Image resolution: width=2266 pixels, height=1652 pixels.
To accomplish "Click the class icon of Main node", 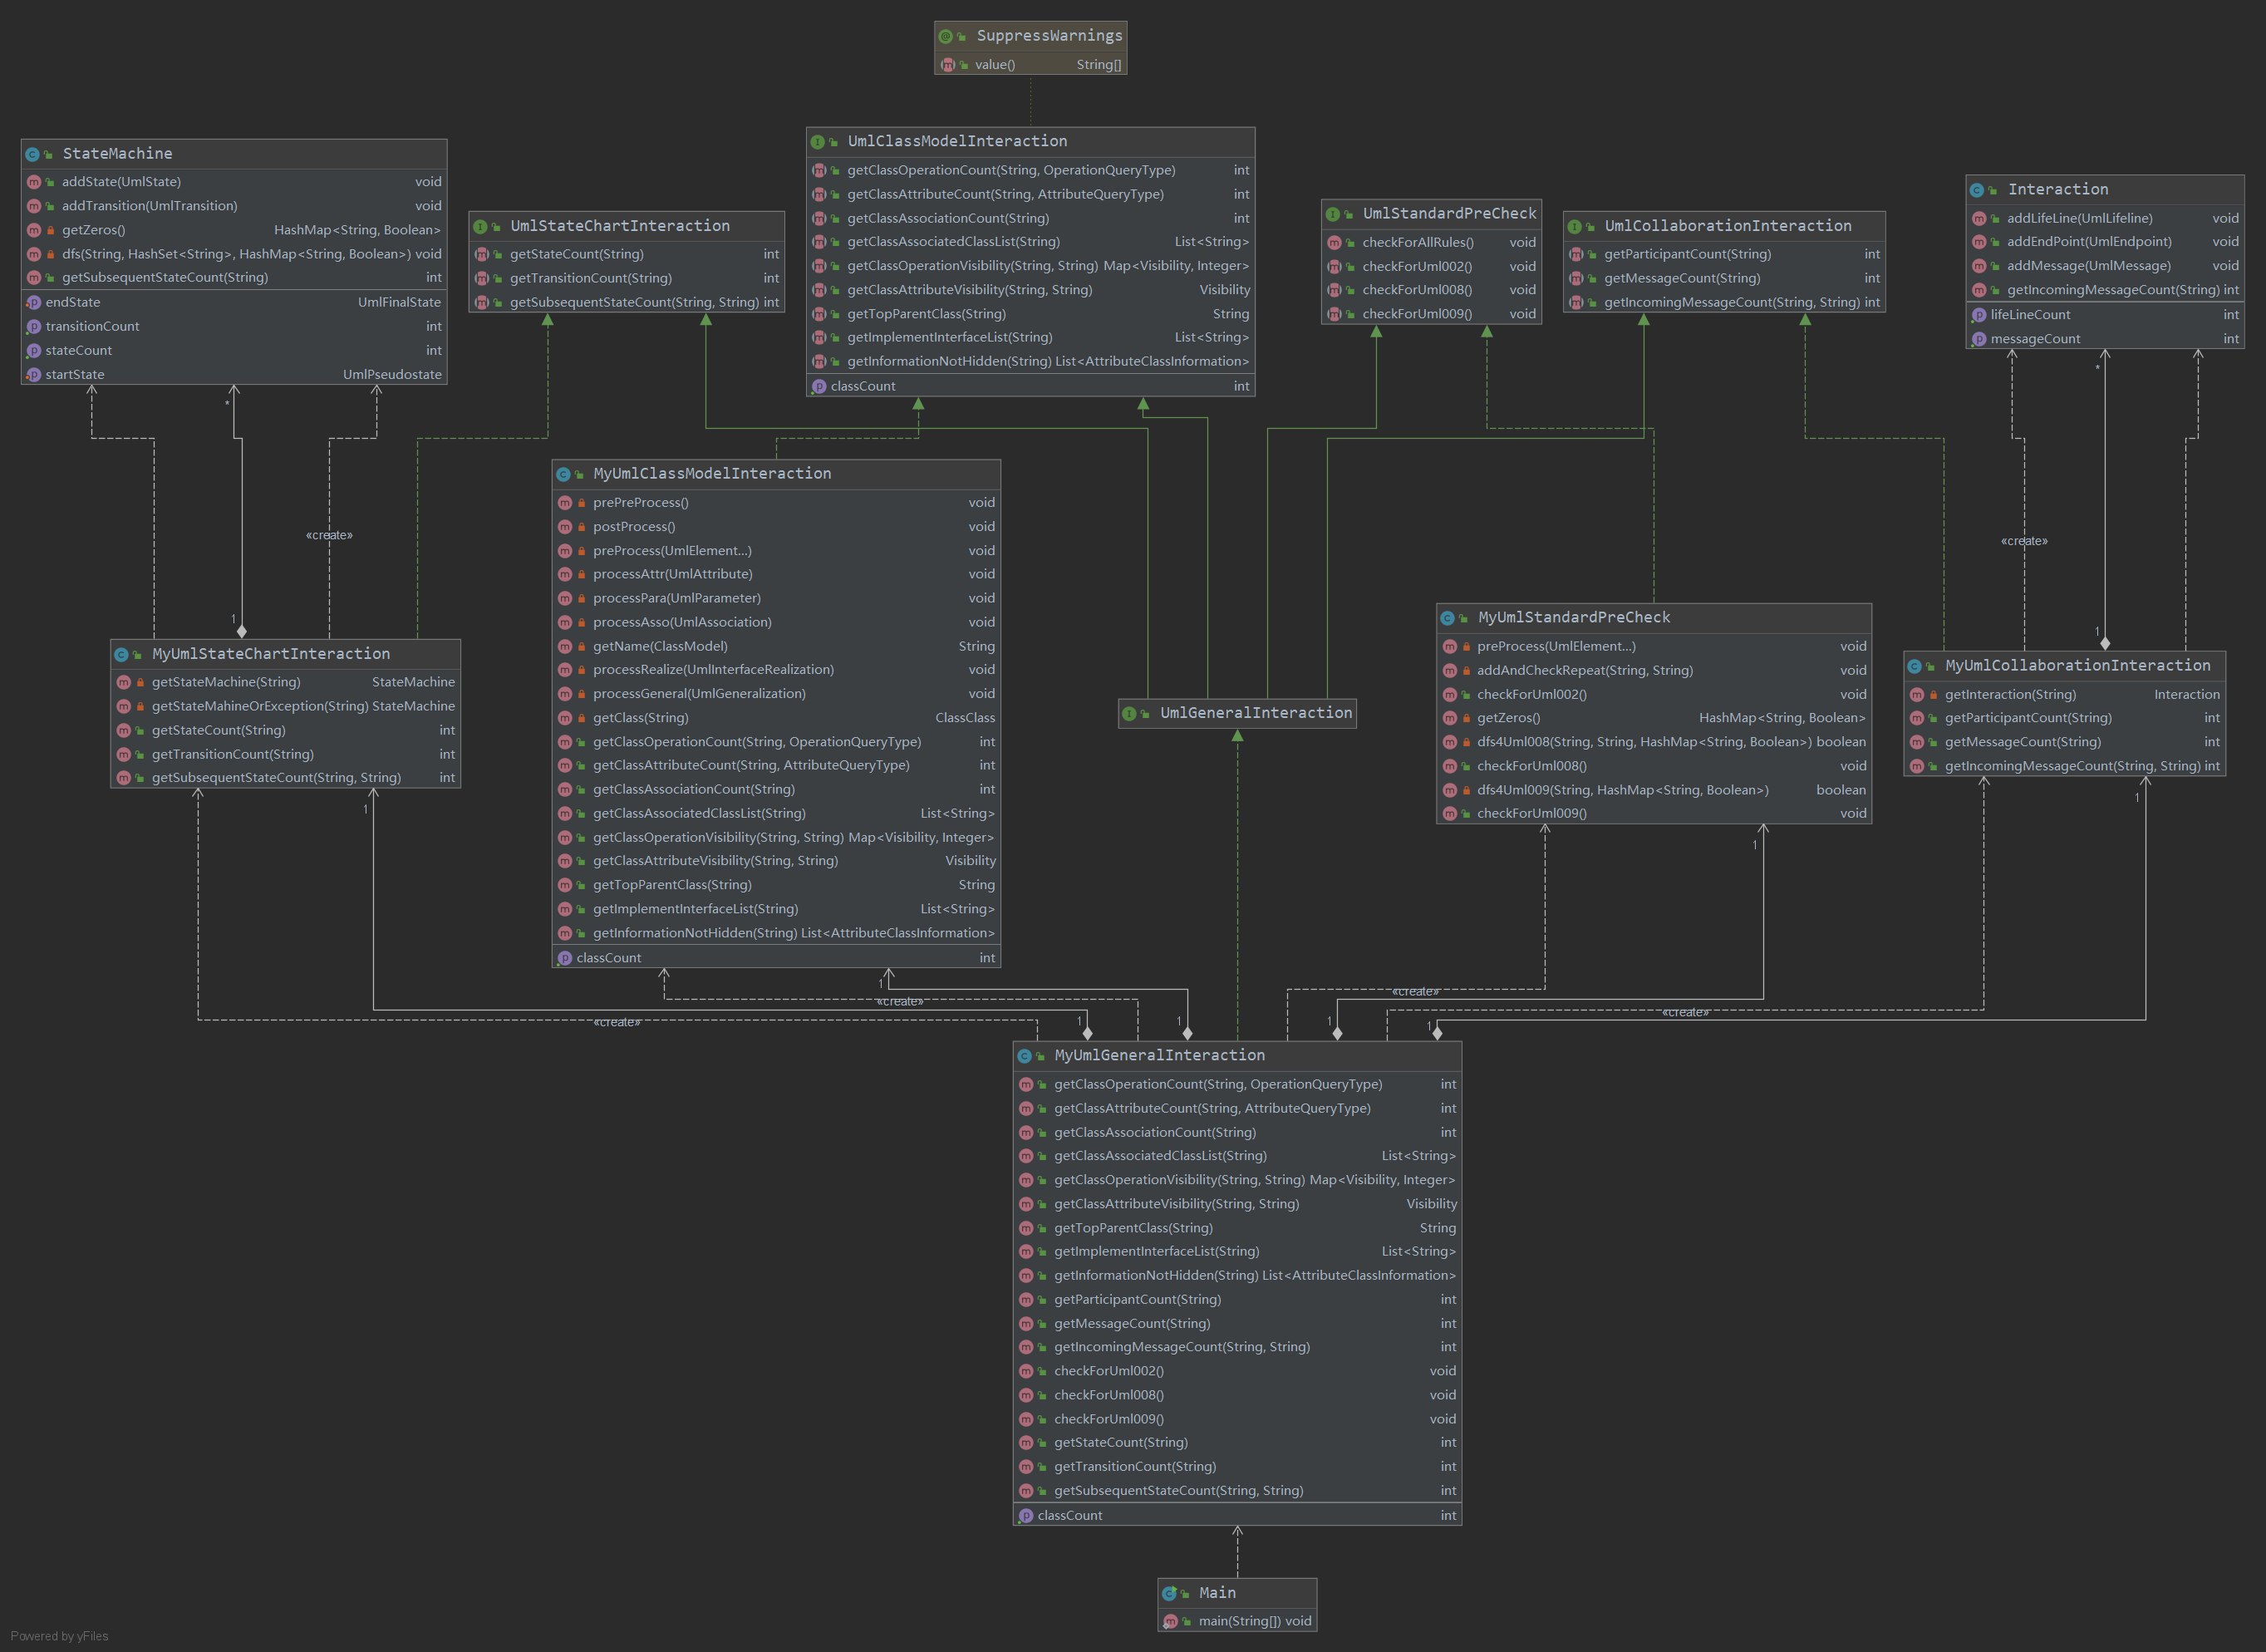I will coord(1169,1594).
